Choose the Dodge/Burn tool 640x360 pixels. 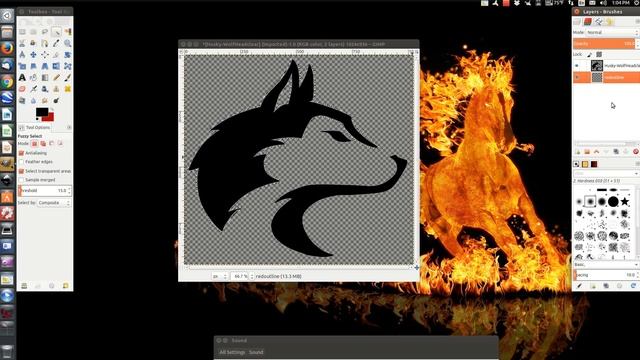click(x=56, y=100)
